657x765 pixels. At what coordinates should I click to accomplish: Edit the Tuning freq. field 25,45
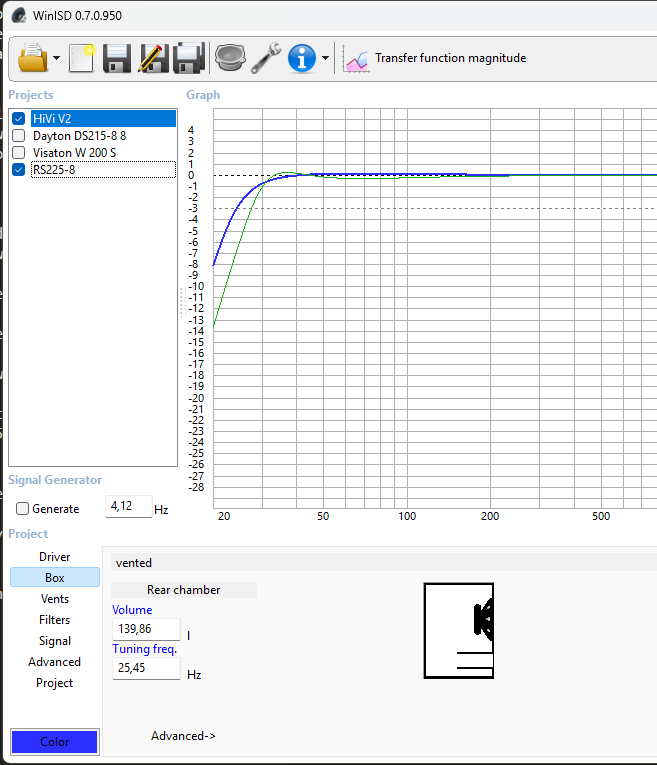point(146,668)
